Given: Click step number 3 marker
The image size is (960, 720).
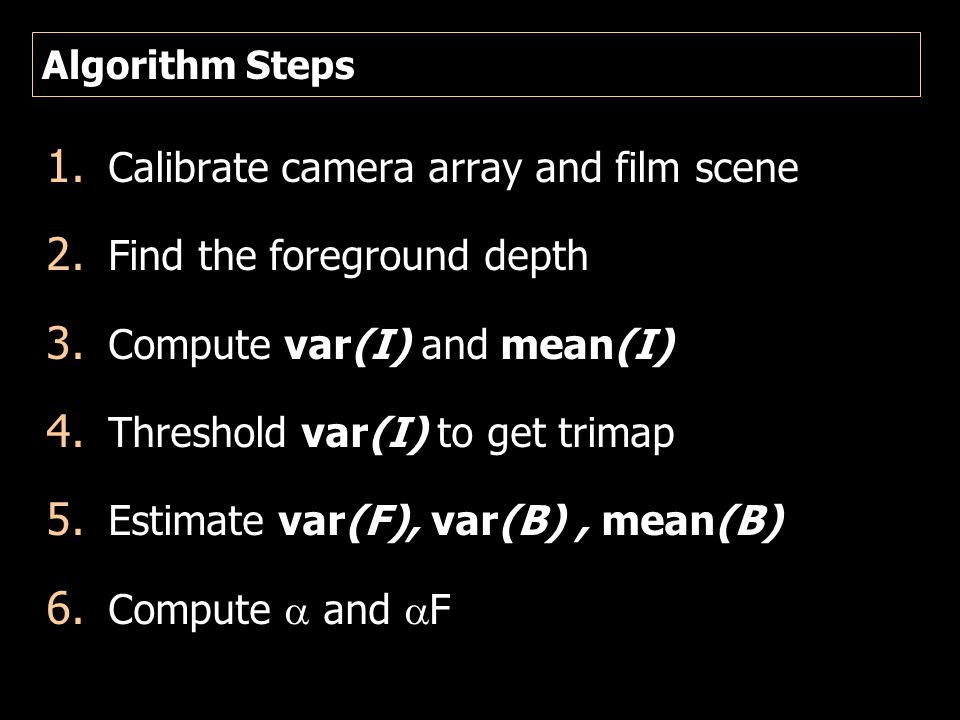Looking at the screenshot, I should (64, 344).
